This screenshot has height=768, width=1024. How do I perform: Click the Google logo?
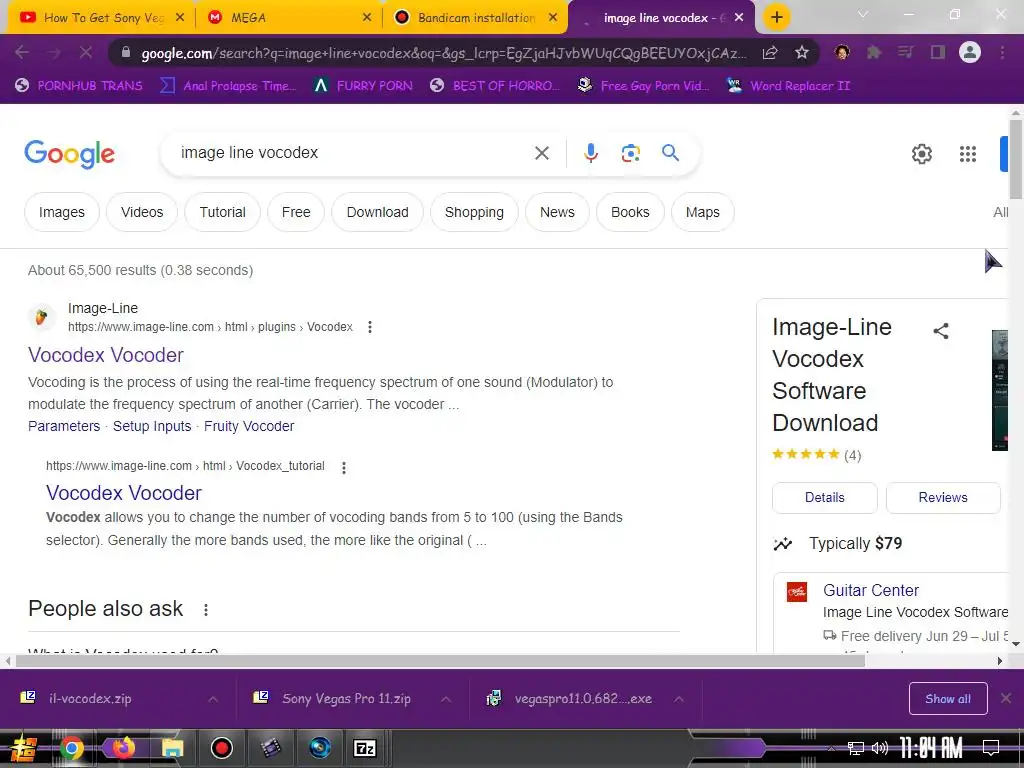click(69, 154)
